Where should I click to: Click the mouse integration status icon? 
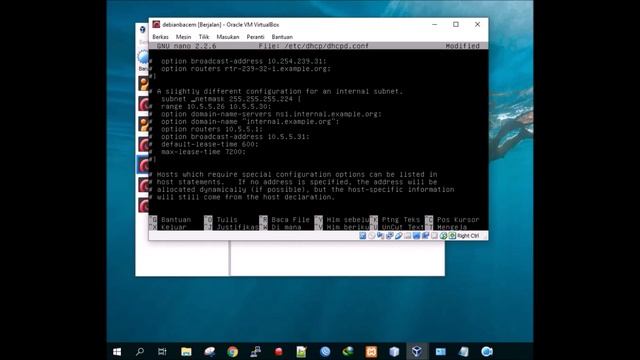click(443, 236)
